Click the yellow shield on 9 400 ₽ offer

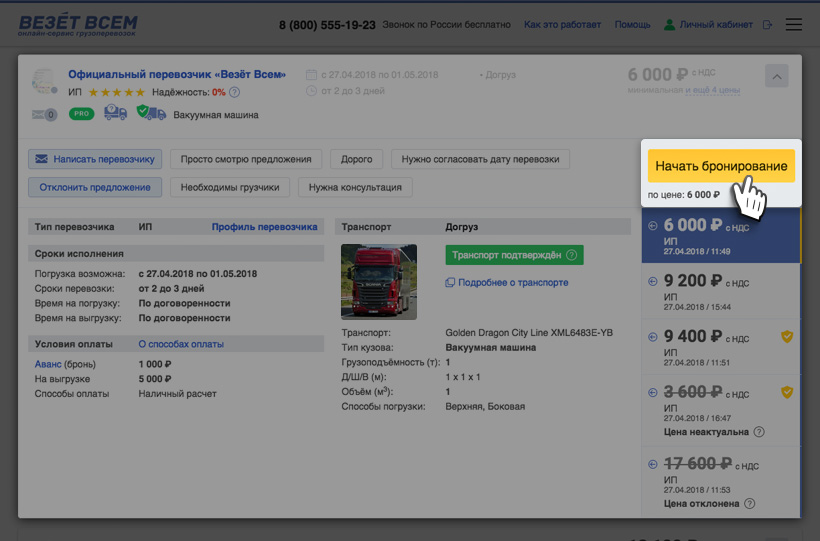[x=787, y=337]
